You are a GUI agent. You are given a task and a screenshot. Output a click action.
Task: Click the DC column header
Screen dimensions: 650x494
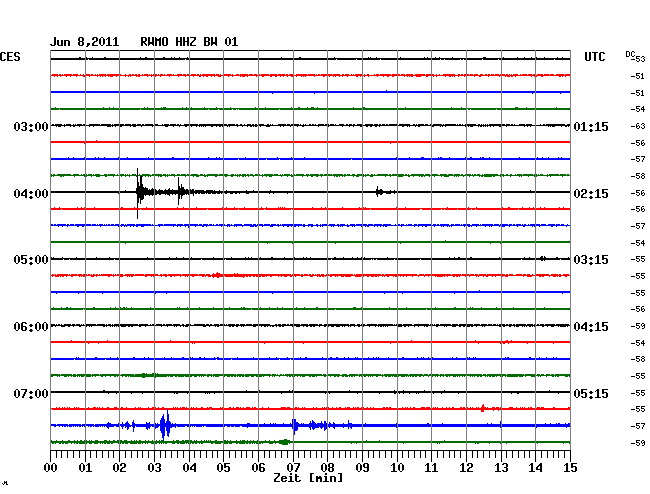(x=630, y=54)
